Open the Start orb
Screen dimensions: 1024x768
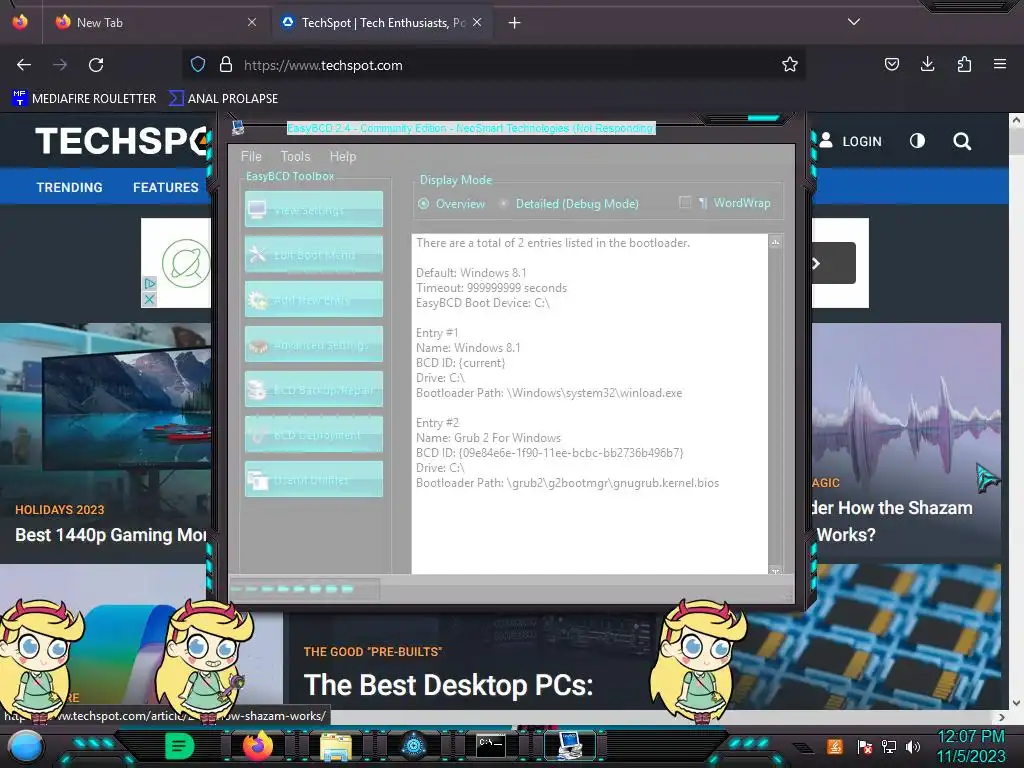[x=26, y=747]
